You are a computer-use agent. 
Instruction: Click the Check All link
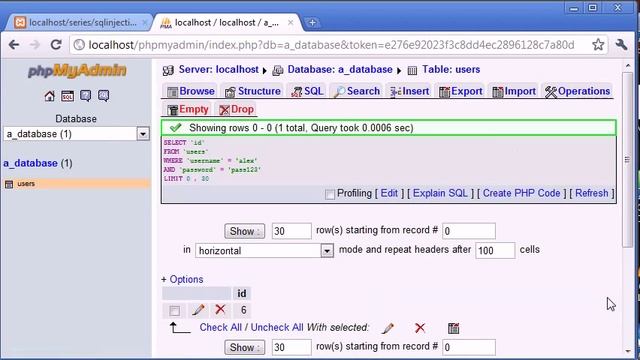pos(220,327)
